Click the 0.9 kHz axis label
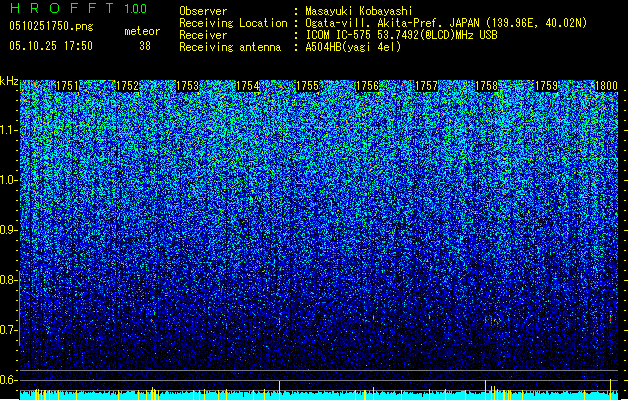The width and height of the screenshot is (629, 400). point(9,230)
